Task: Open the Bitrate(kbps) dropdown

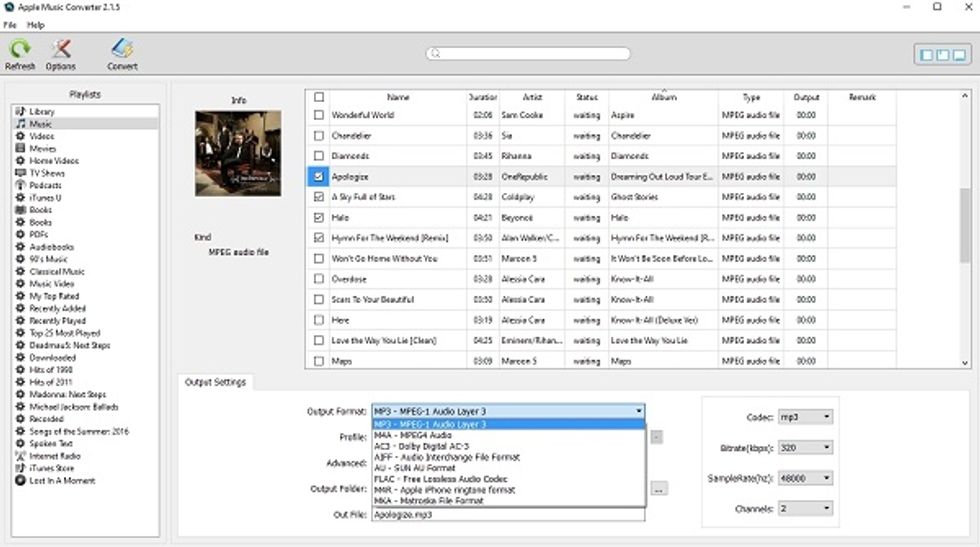Action: pyautogui.click(x=806, y=448)
